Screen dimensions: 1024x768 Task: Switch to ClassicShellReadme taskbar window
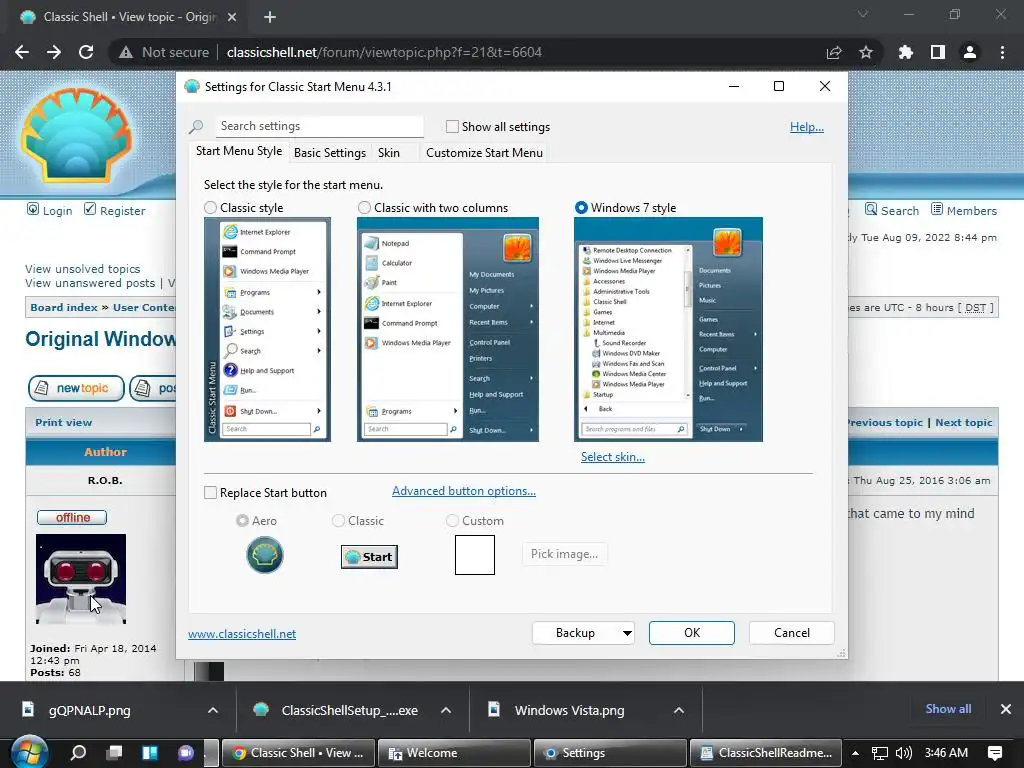(767, 753)
